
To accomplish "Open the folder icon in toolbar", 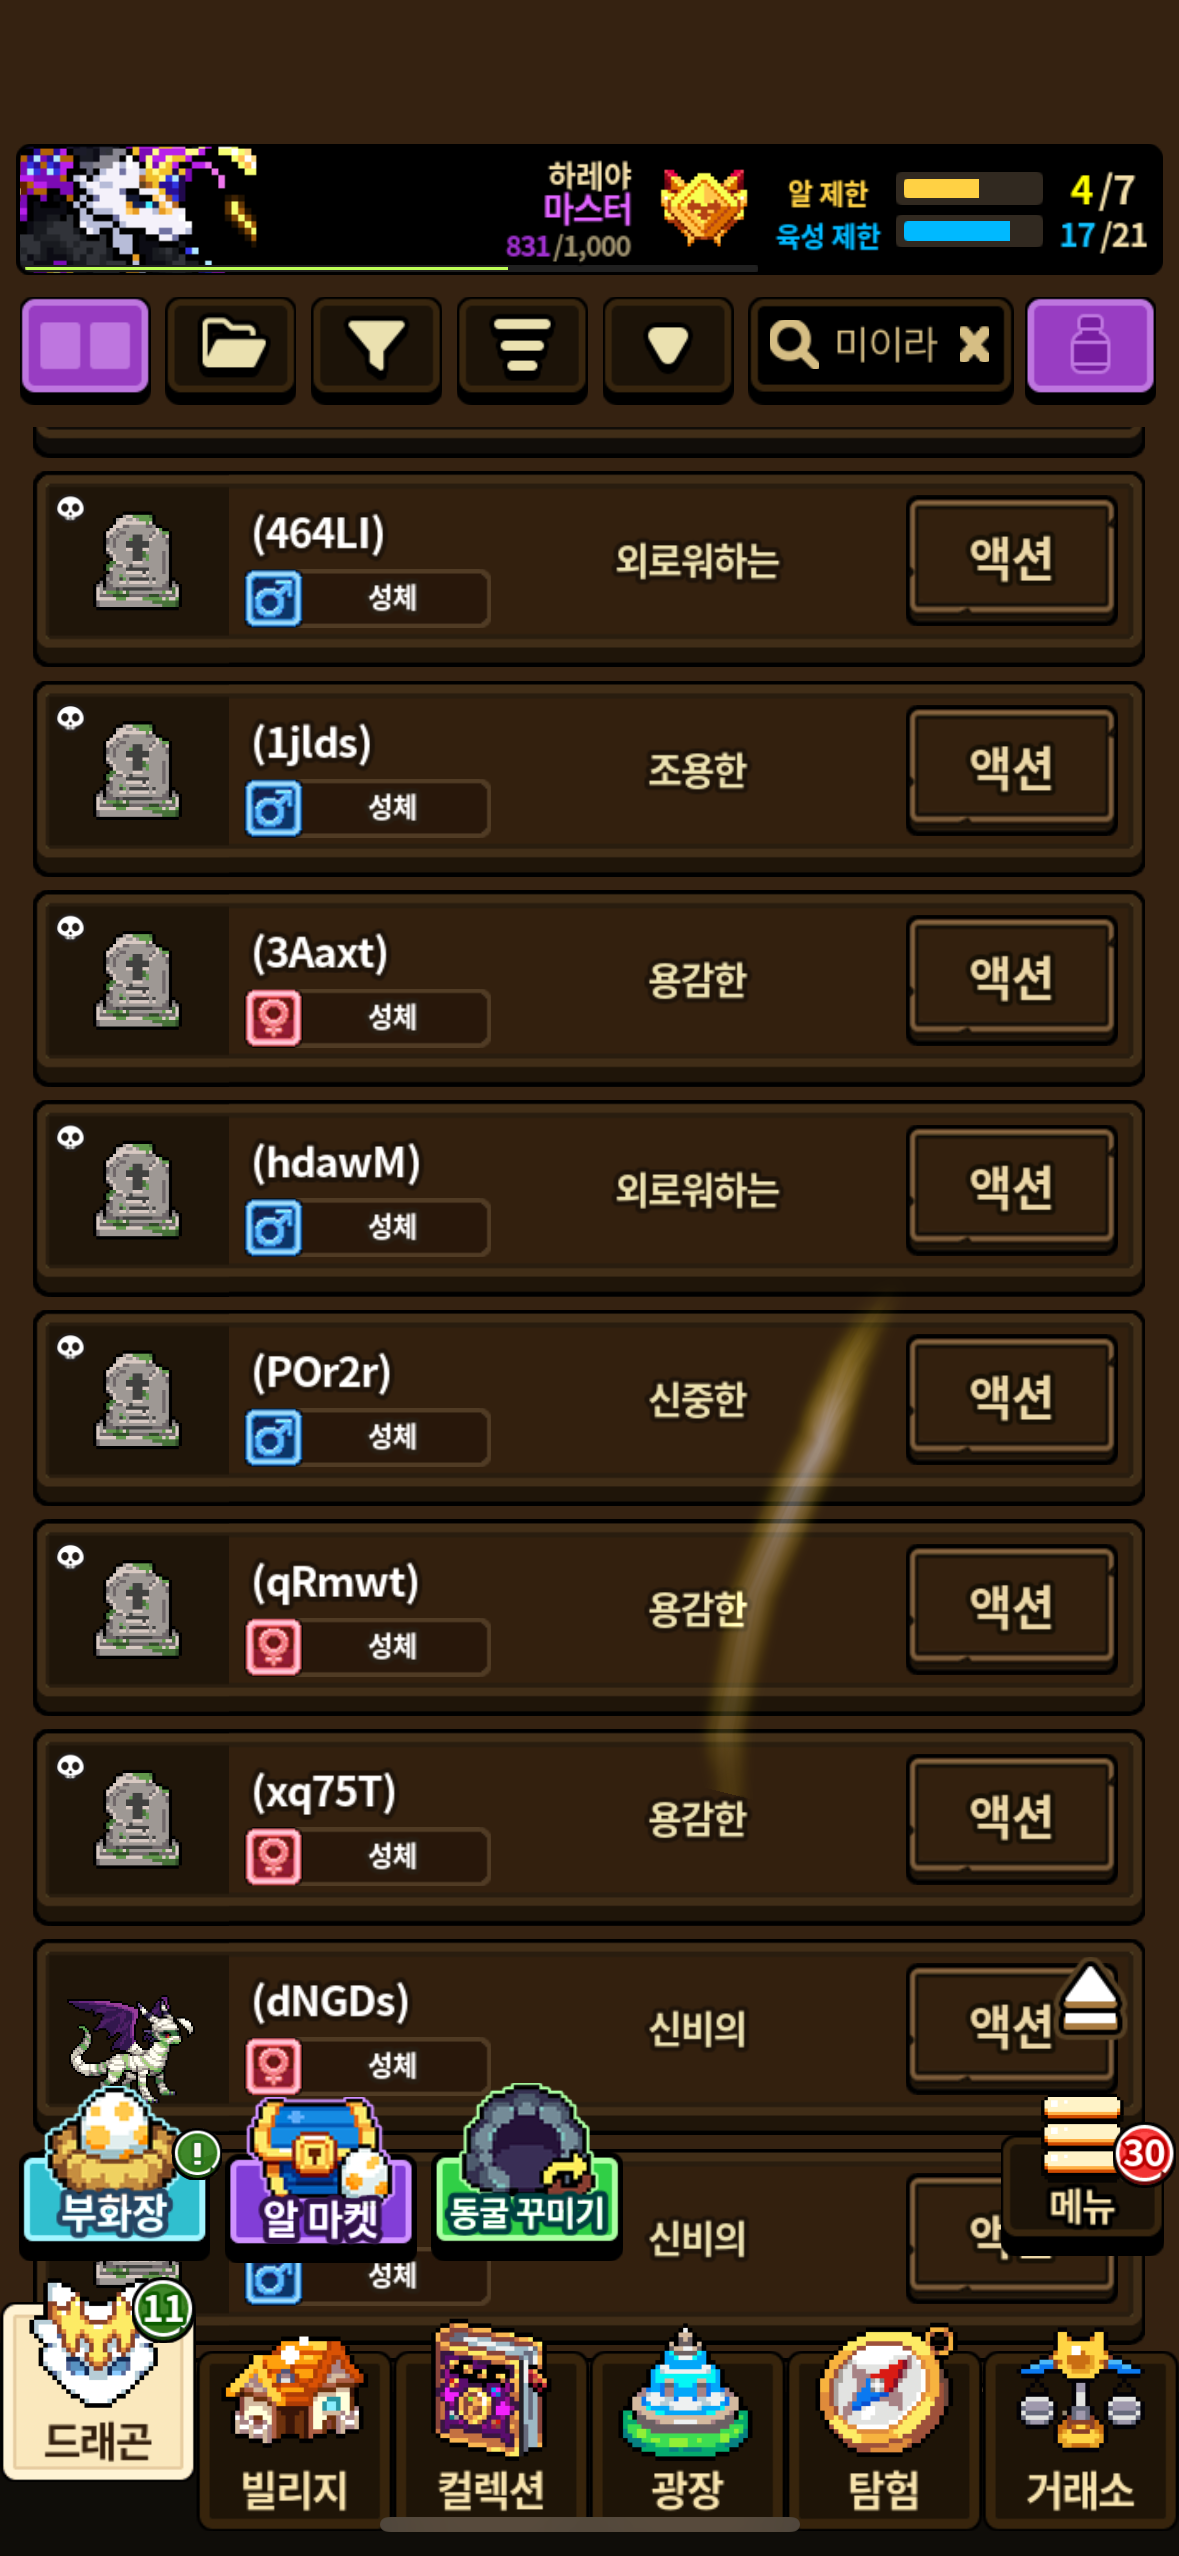I will point(231,347).
